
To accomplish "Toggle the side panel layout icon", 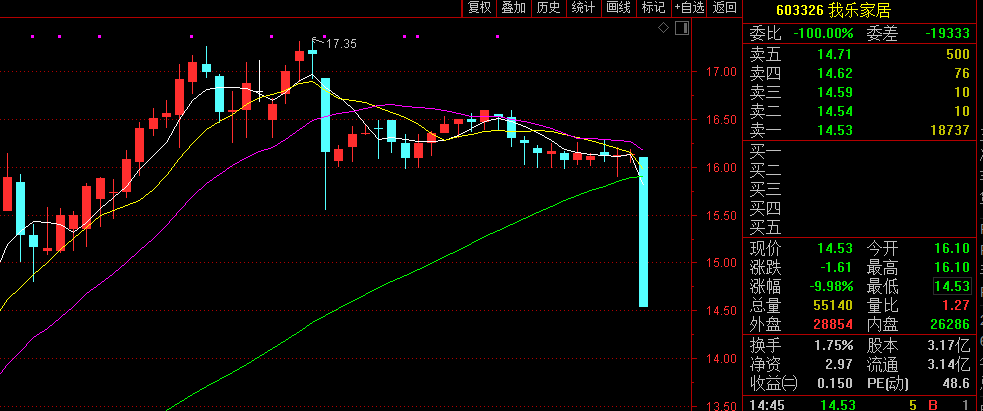I will (682, 27).
